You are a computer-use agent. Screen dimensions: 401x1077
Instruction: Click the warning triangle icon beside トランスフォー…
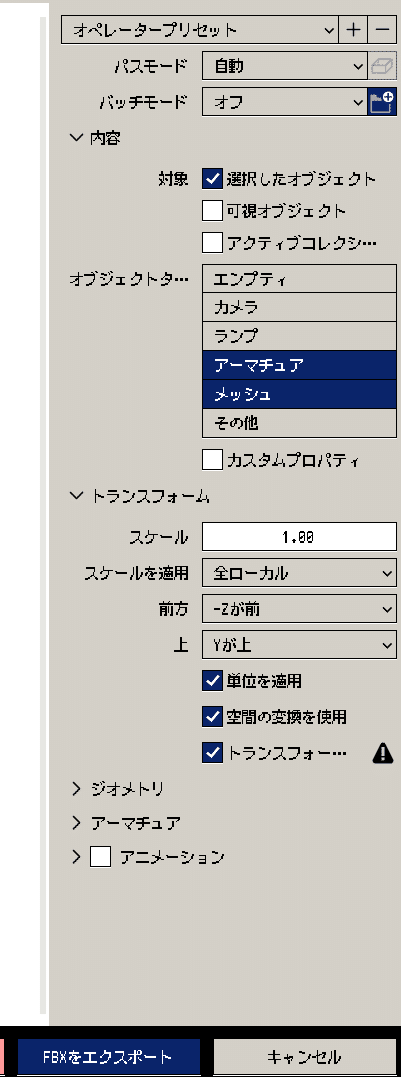point(382,753)
